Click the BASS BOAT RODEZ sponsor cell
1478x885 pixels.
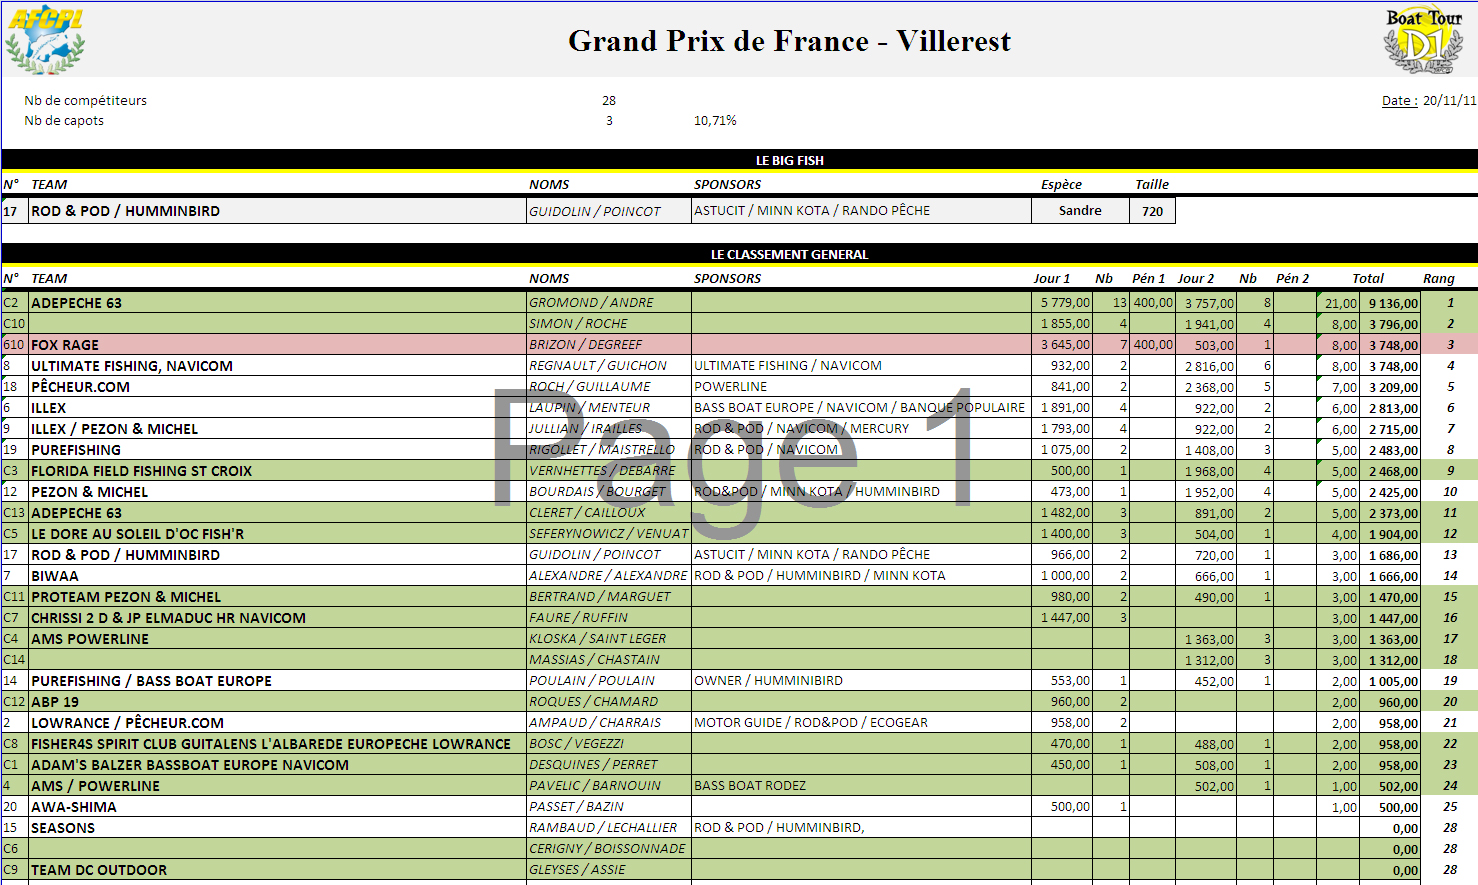coord(861,785)
